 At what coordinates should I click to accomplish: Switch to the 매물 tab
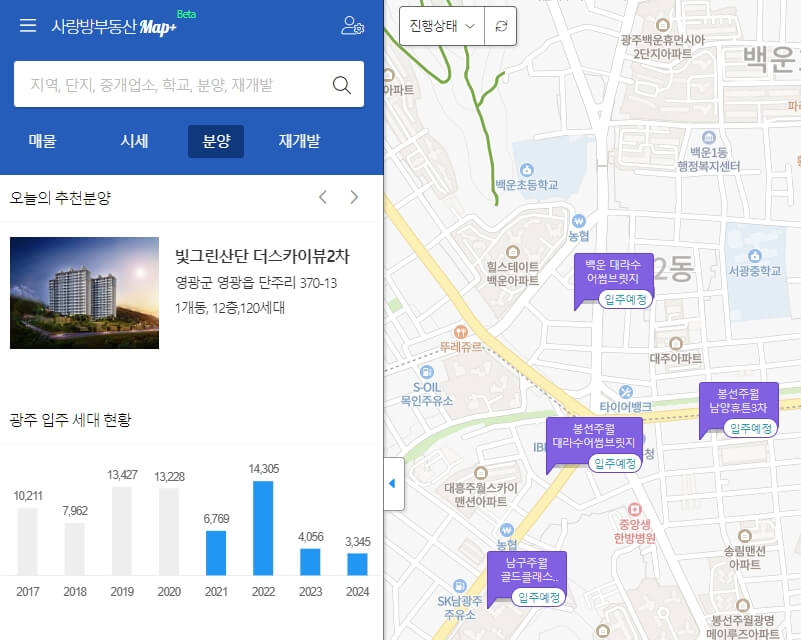tap(42, 141)
